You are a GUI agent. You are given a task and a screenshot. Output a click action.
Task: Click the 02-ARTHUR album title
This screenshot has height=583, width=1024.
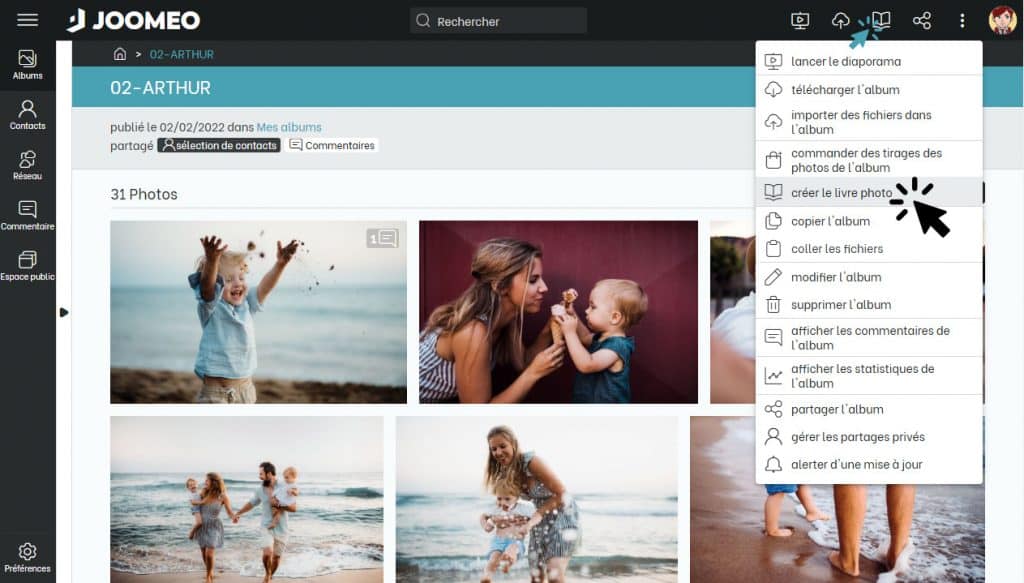(161, 87)
